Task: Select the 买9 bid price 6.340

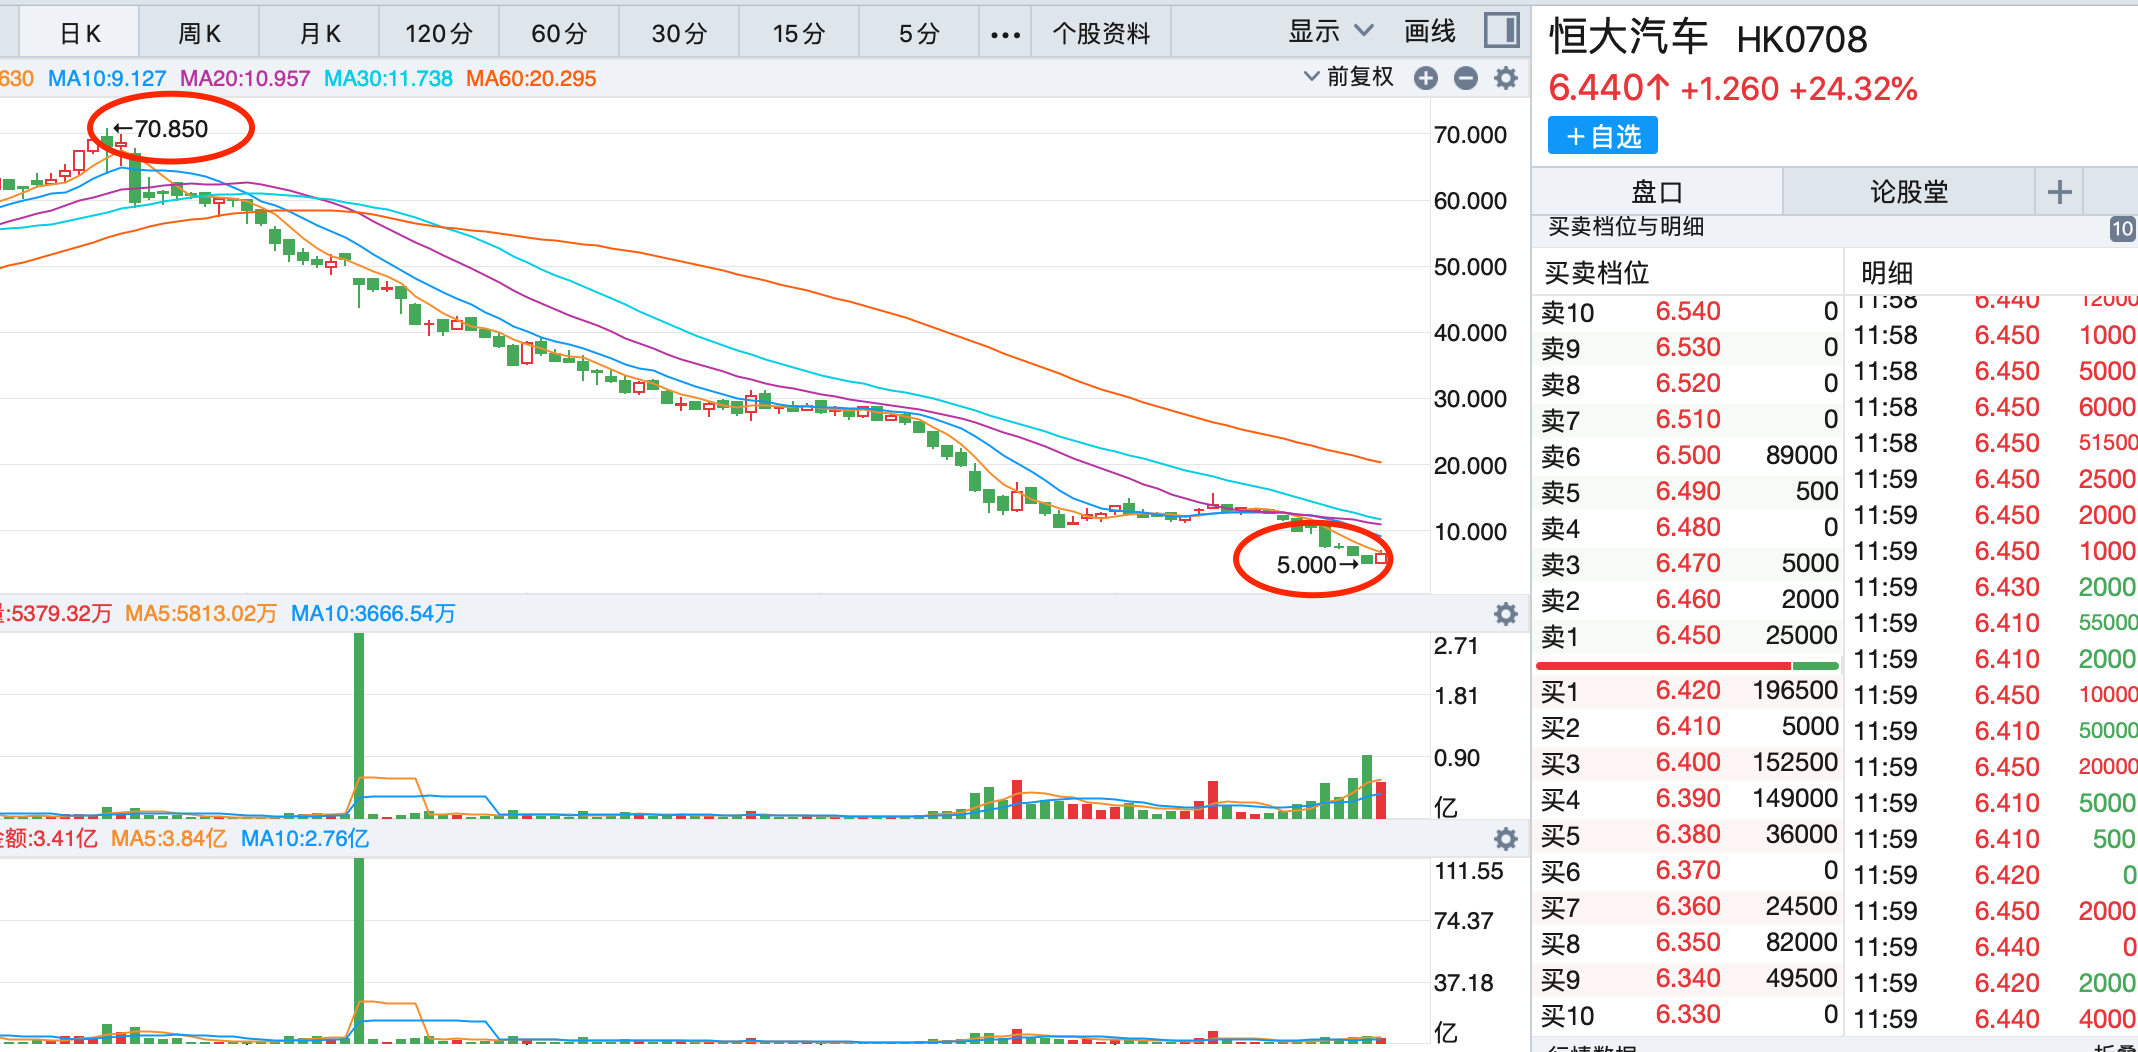Action: point(1688,978)
